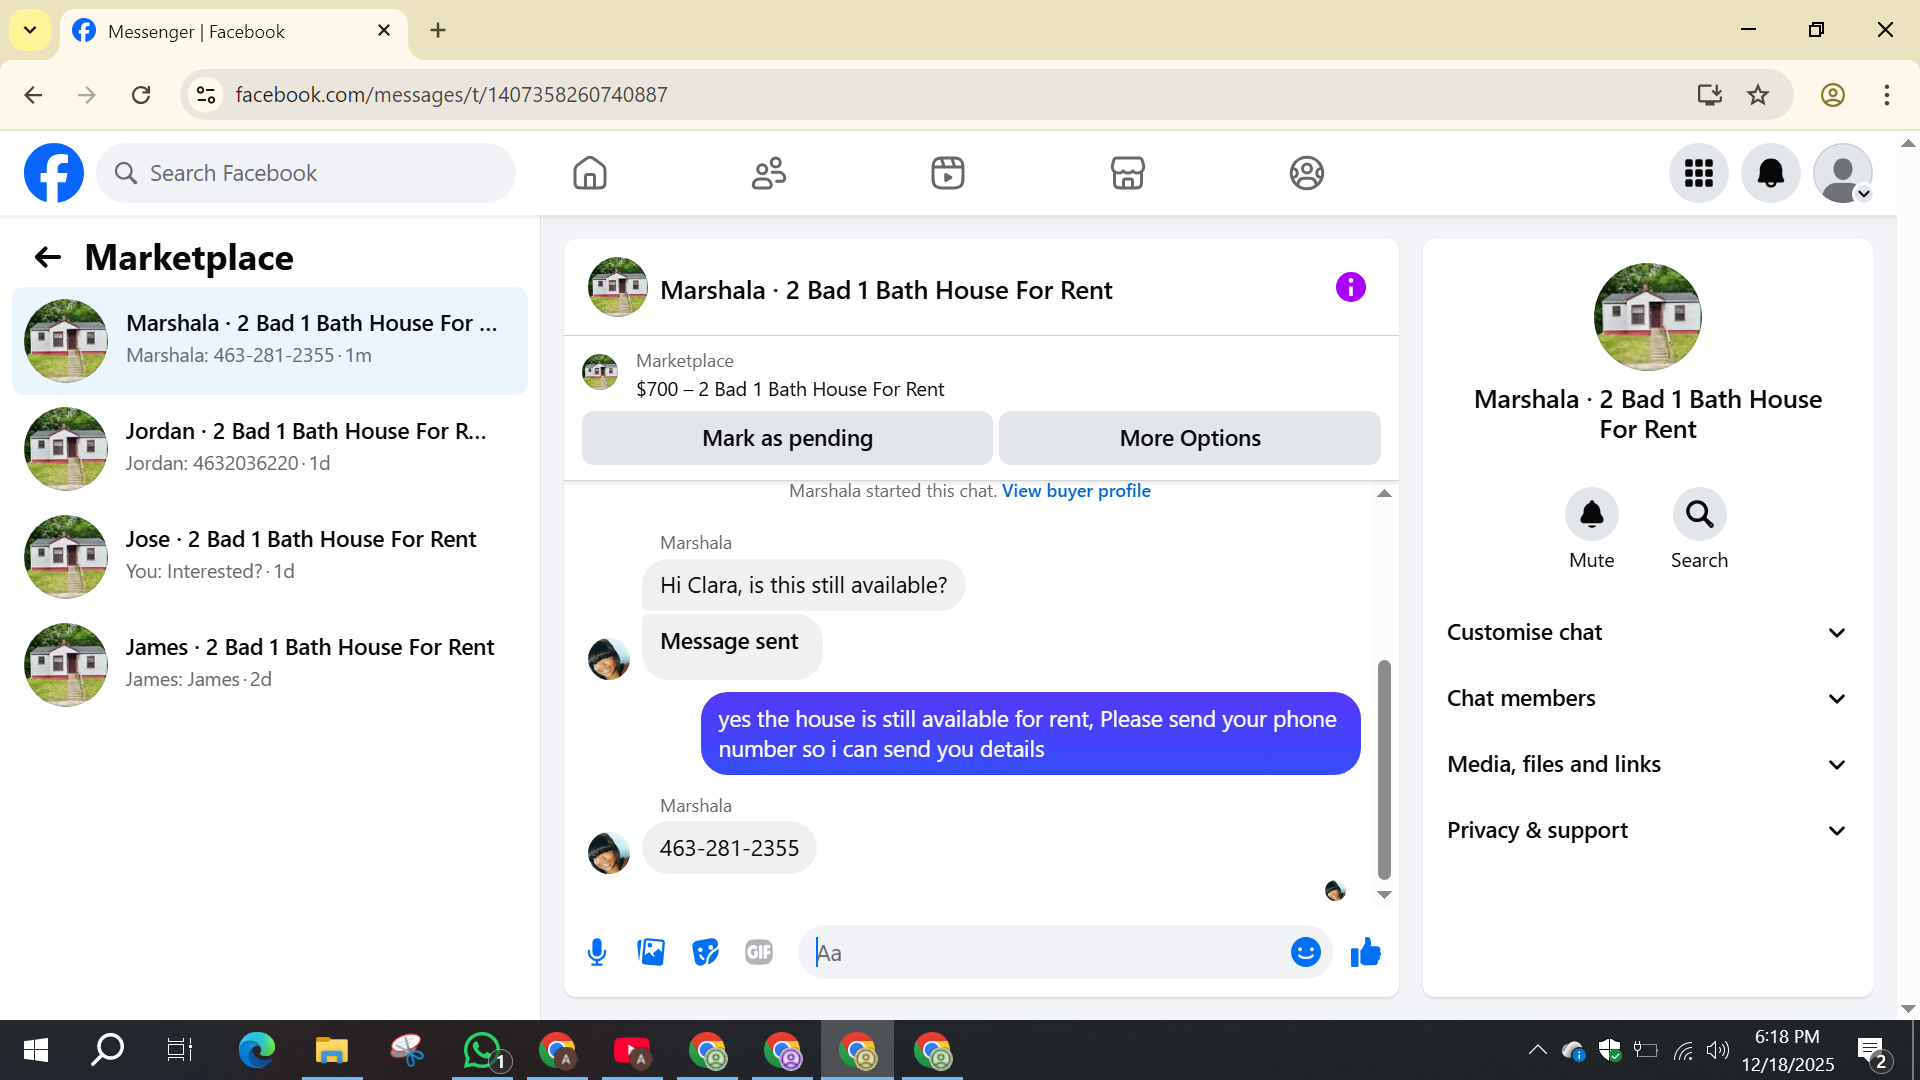Click the More Options button
Viewport: 1920px width, 1080px height.
(x=1190, y=438)
